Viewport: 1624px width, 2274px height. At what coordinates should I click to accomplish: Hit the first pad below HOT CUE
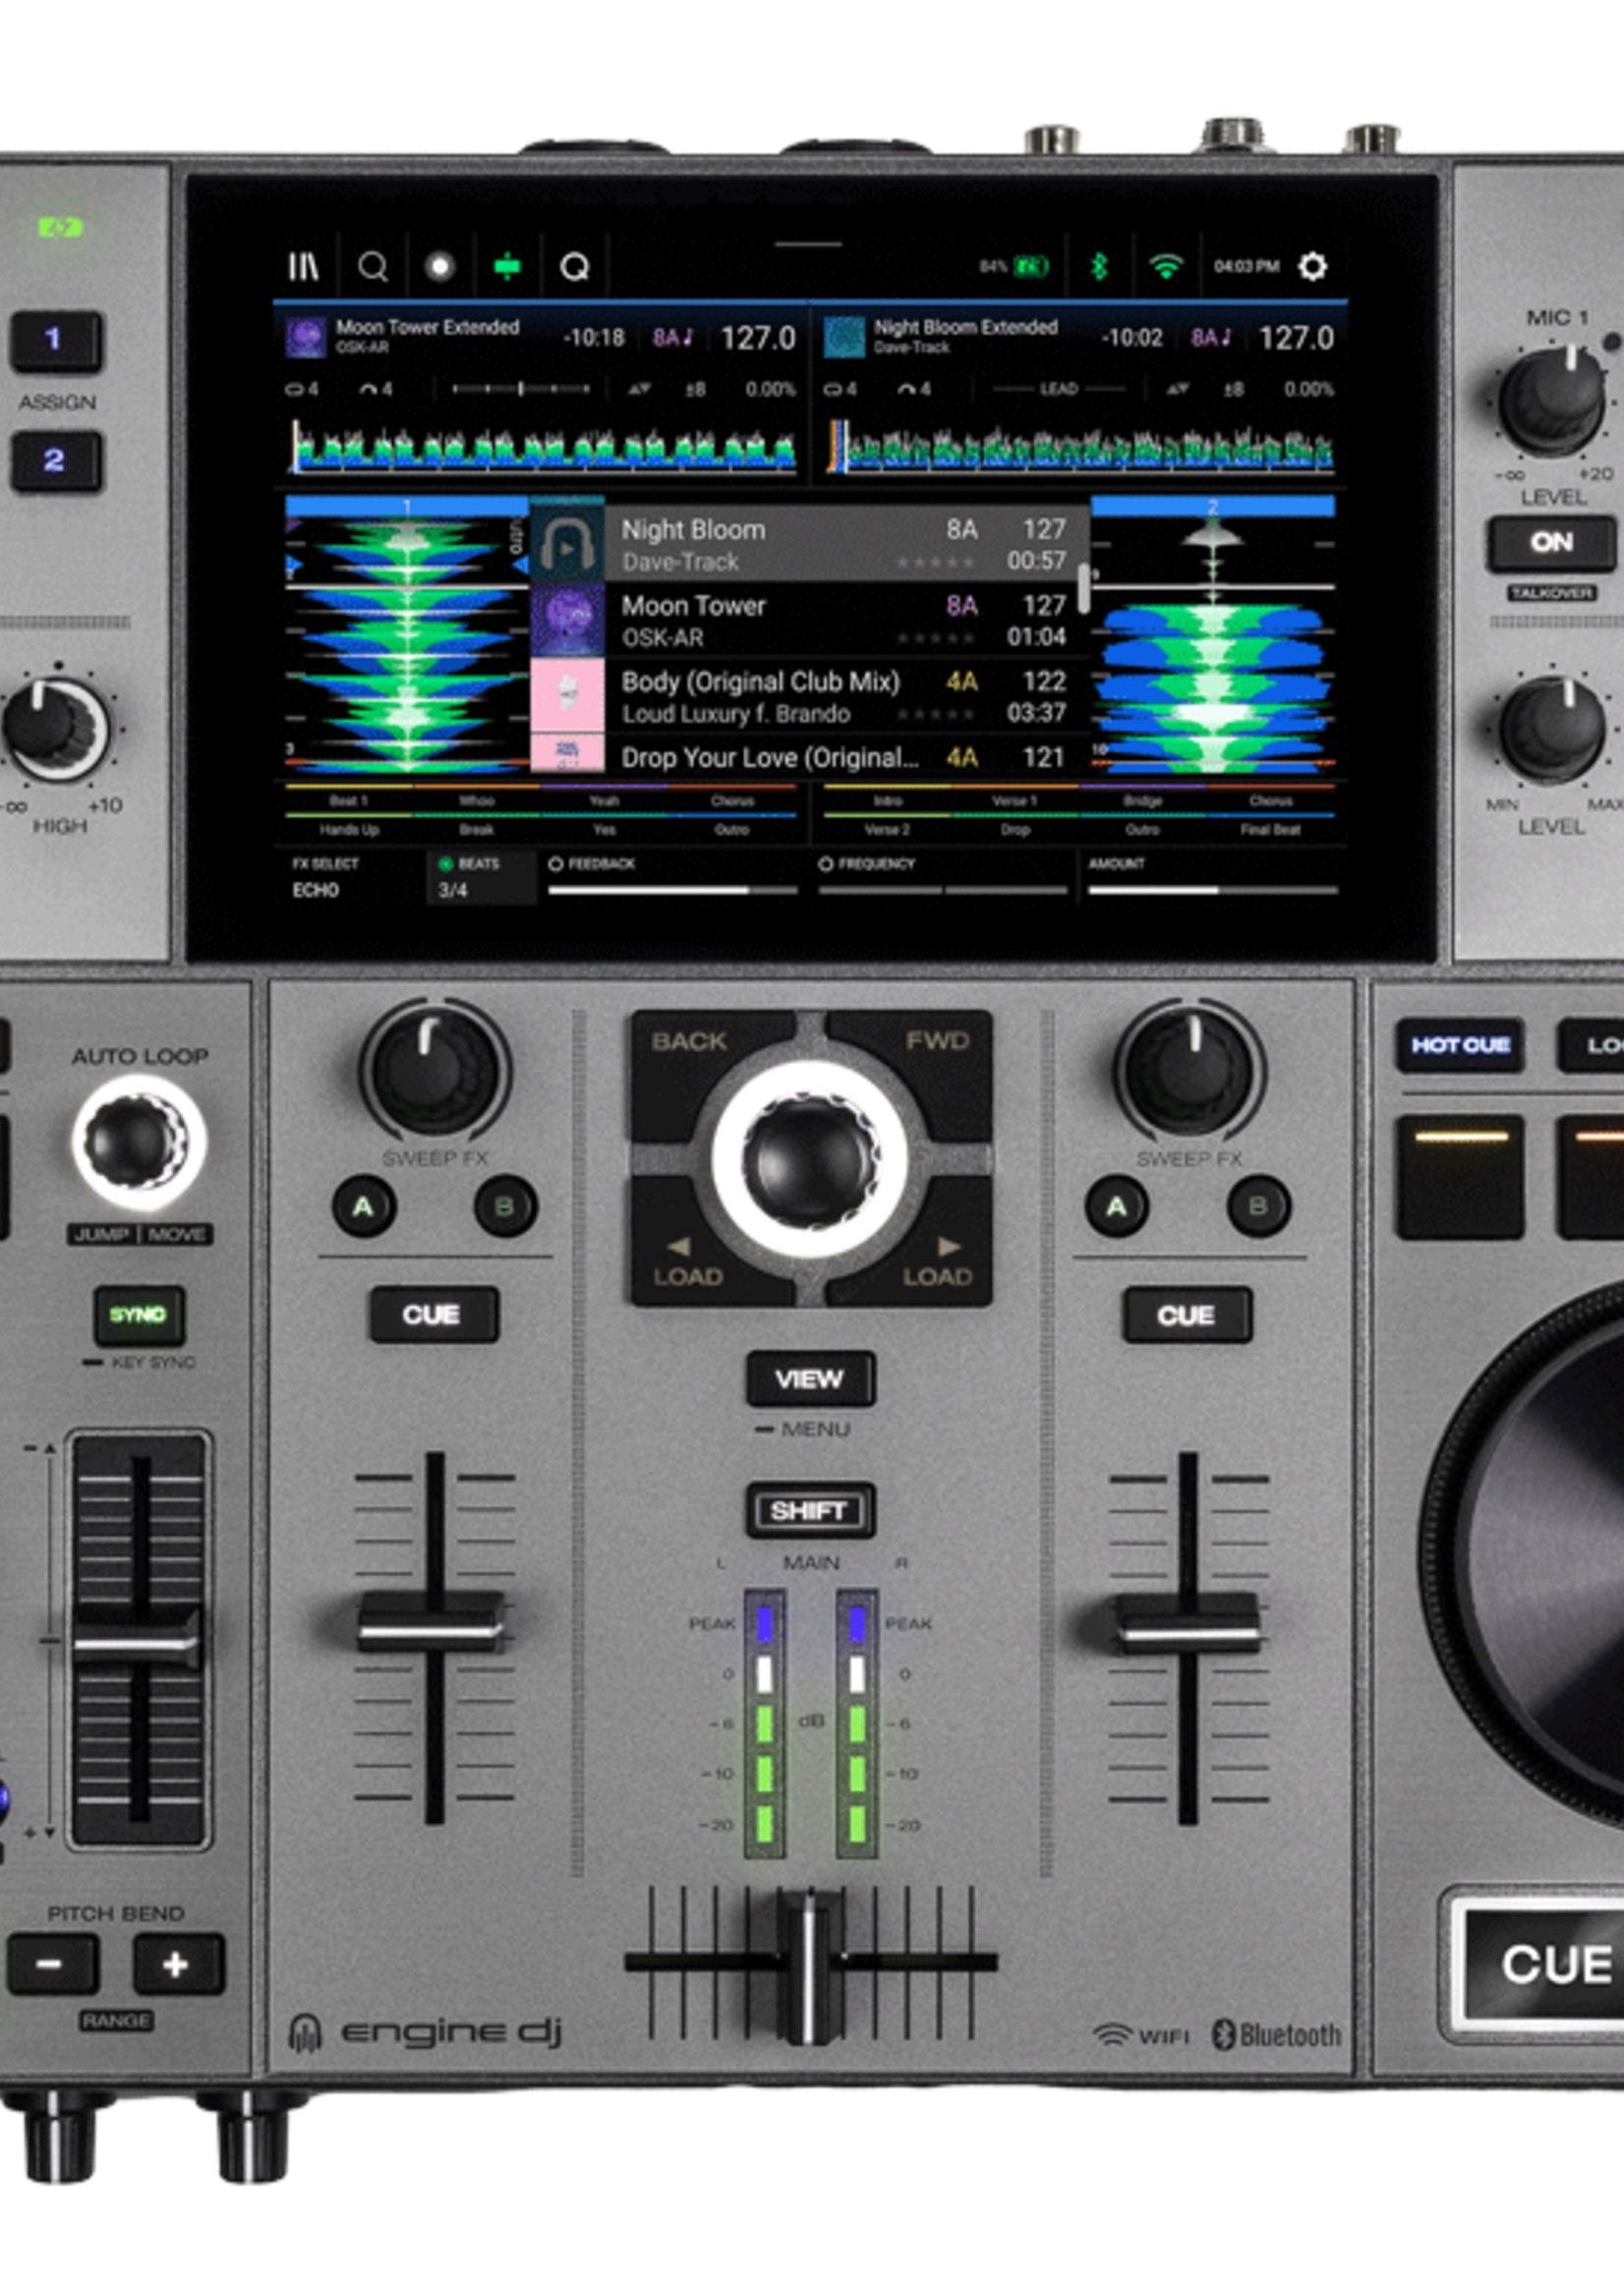(x=1460, y=1177)
